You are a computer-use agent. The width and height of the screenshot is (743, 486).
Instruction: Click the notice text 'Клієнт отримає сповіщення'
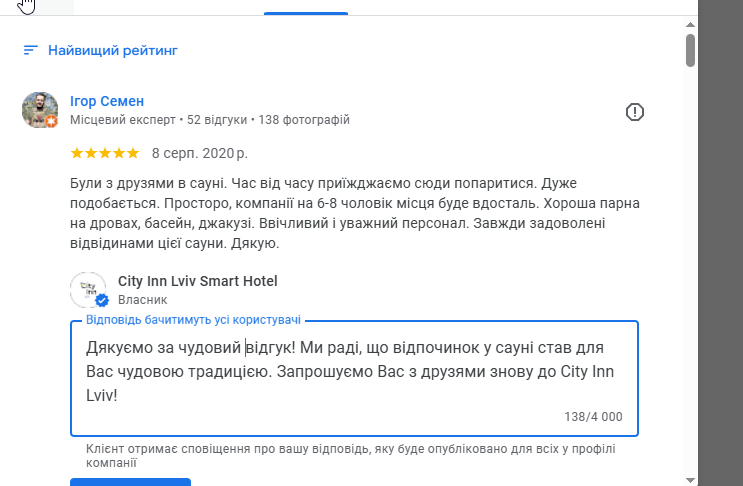coord(351,456)
